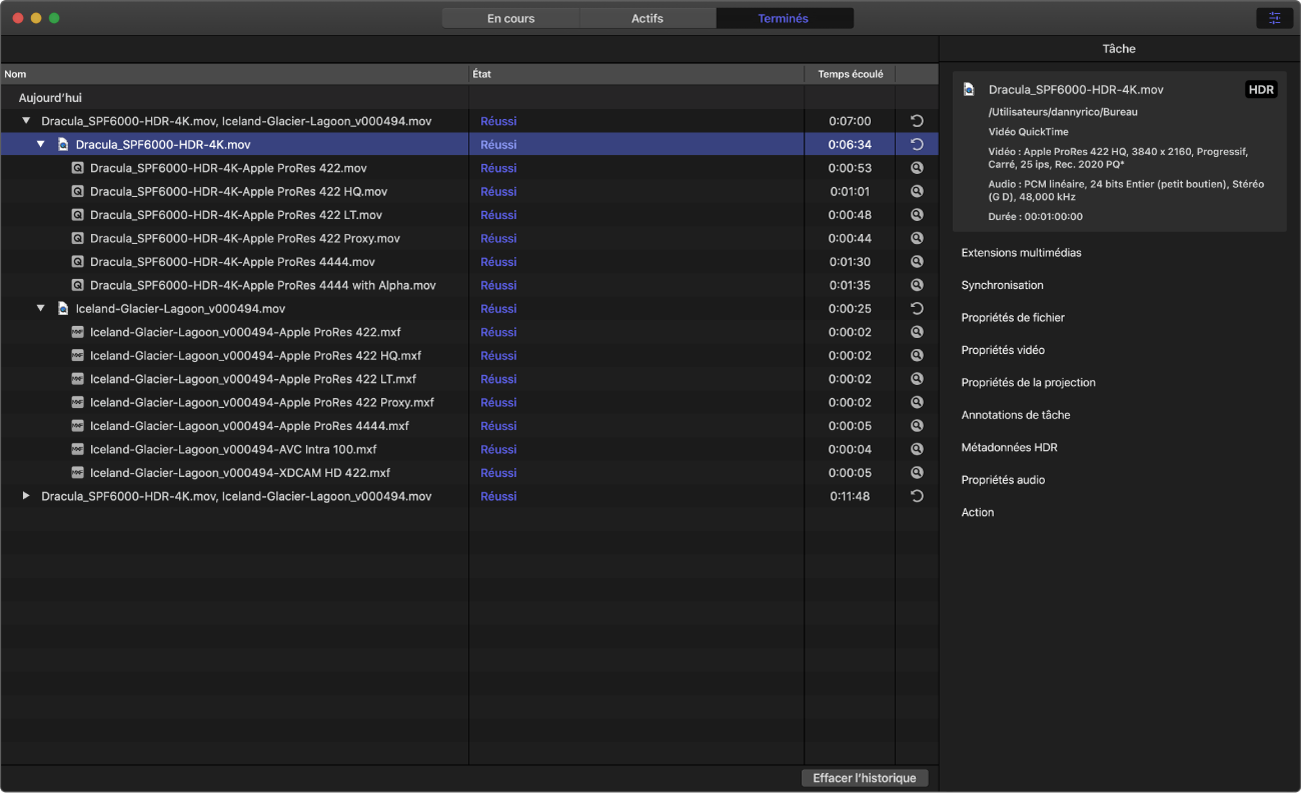Screen dimensions: 1301x795
Task: Click magnifier icon for Iceland XDCAM HD 422.mxf
Action: point(916,473)
